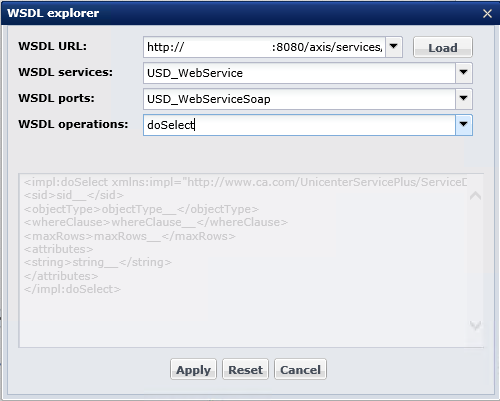Click the Load button
The width and height of the screenshot is (500, 401).
point(443,47)
